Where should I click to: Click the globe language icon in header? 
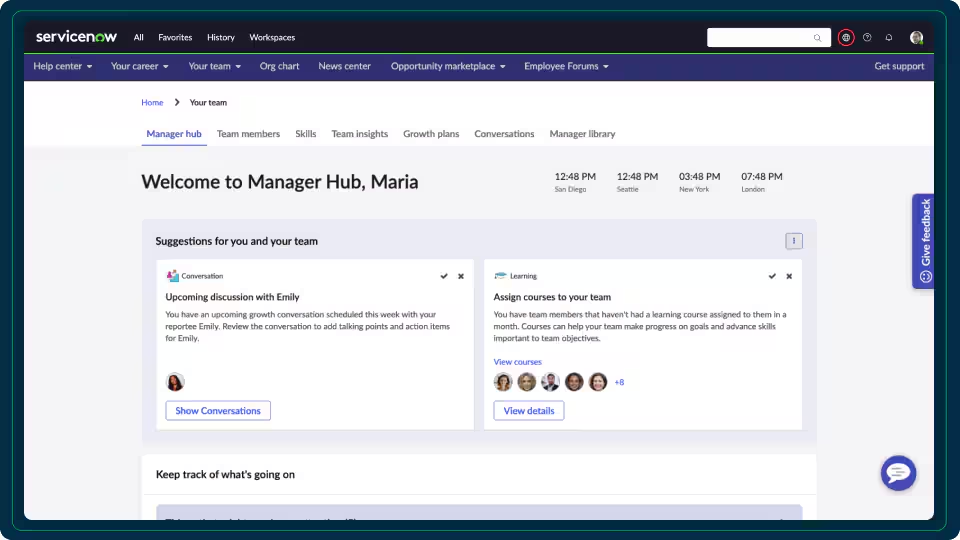coord(846,37)
